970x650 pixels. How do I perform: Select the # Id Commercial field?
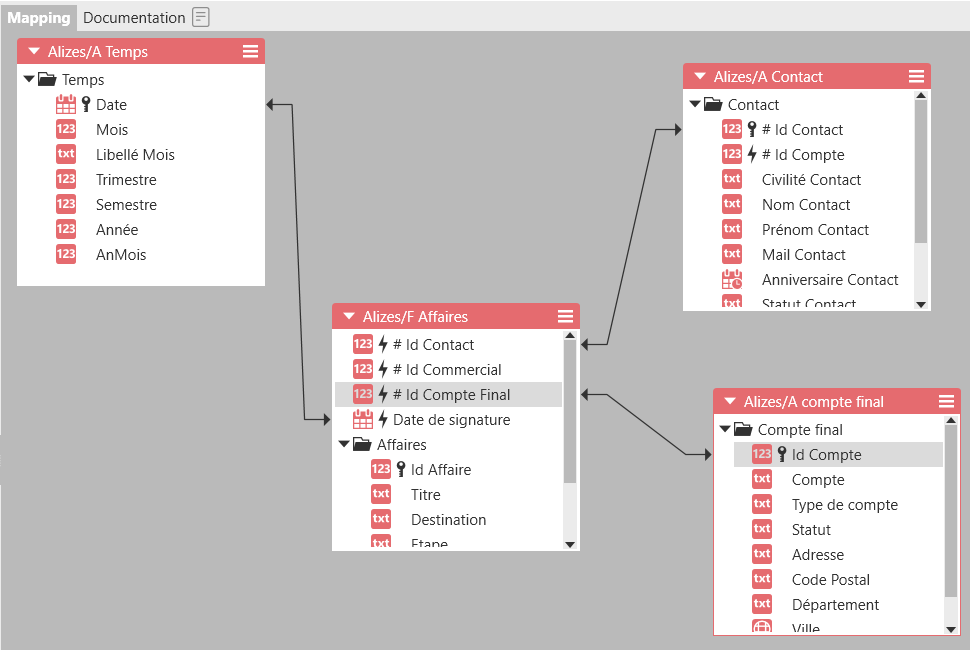coord(447,369)
